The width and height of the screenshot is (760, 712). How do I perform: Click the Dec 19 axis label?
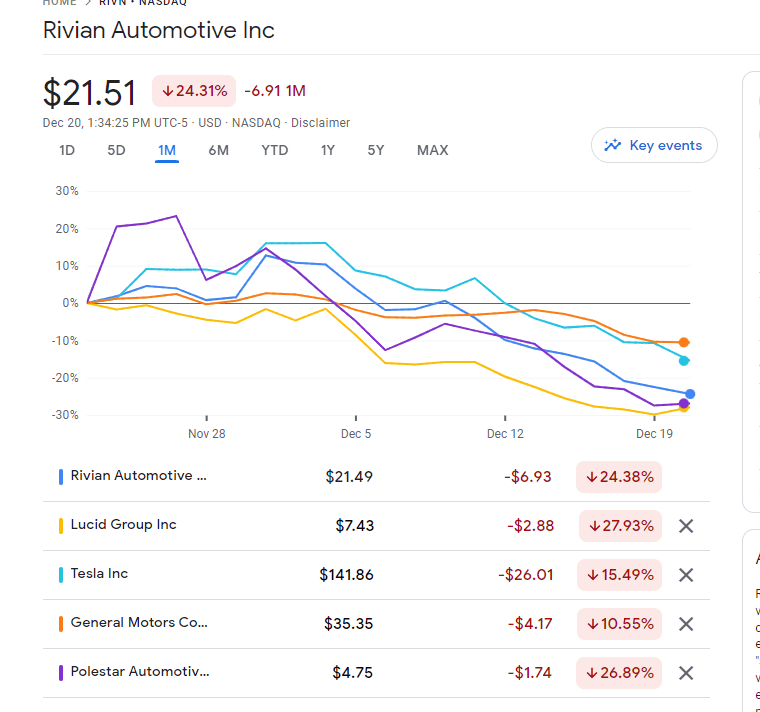(654, 434)
